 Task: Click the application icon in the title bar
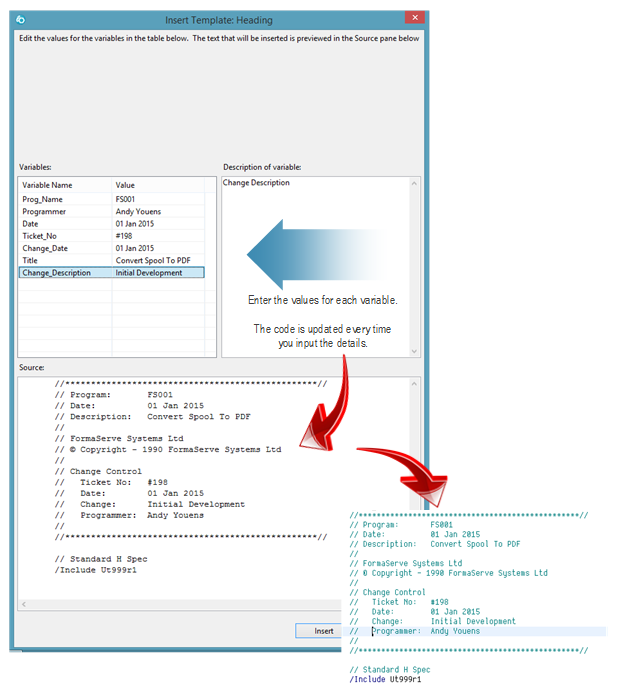click(x=22, y=19)
